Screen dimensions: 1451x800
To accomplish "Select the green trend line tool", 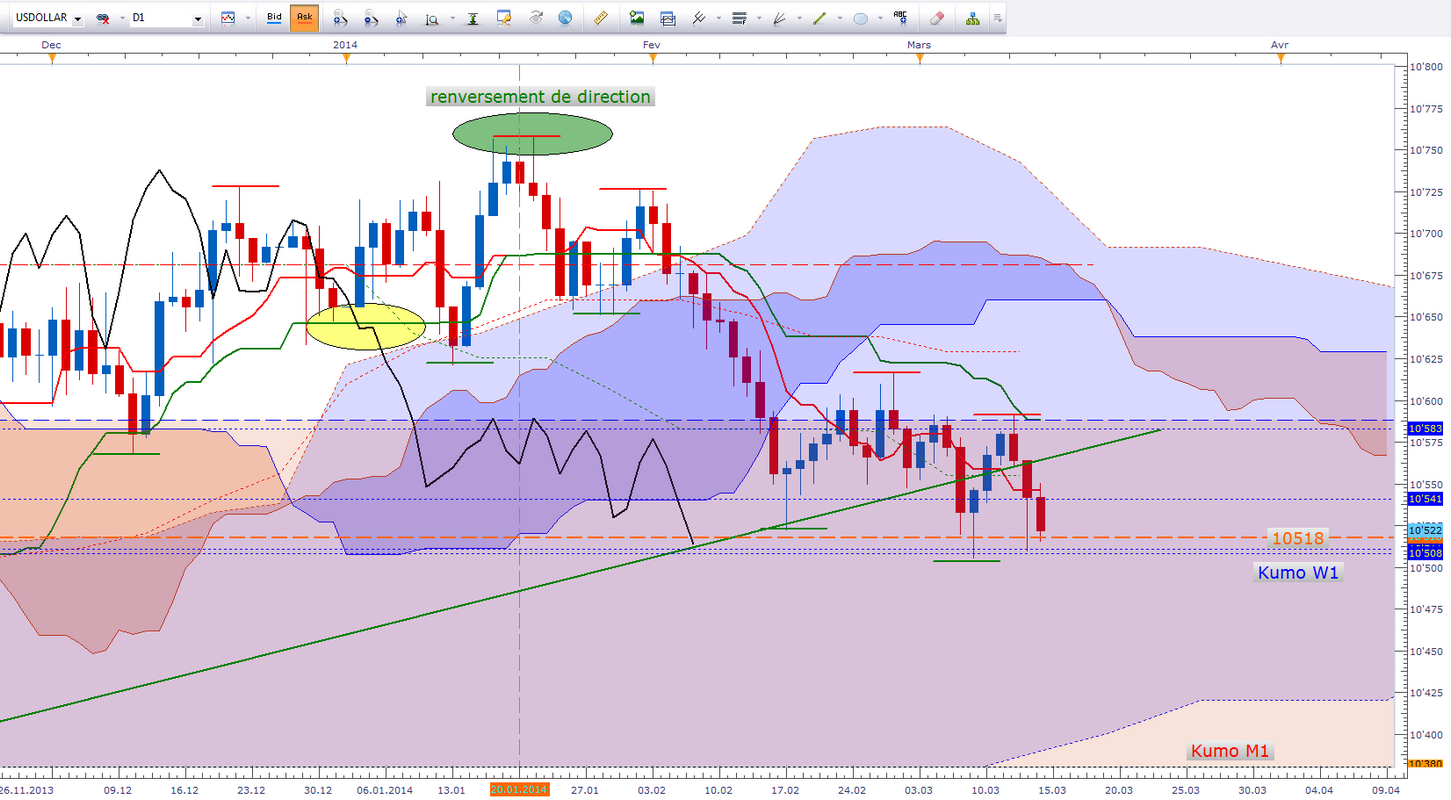I will click(x=819, y=18).
